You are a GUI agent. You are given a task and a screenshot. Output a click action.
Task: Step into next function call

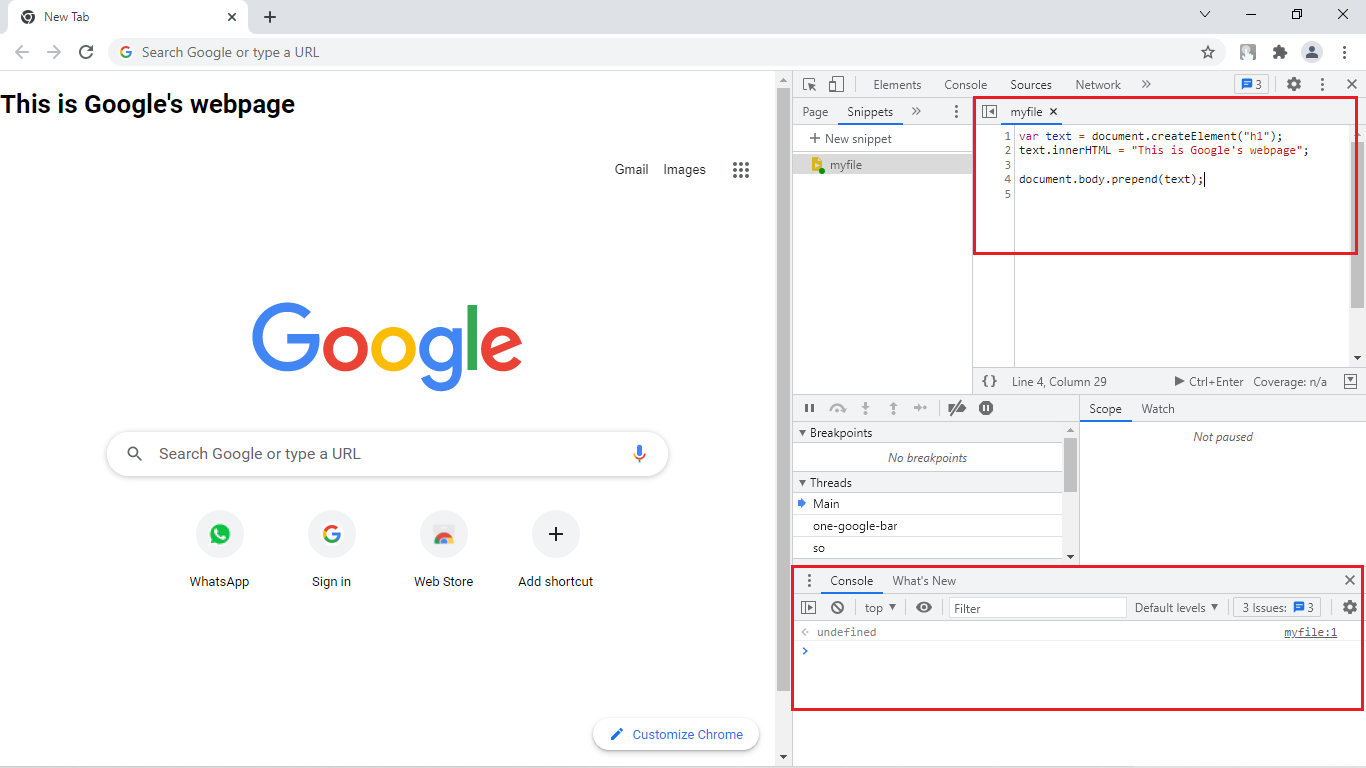coord(866,408)
